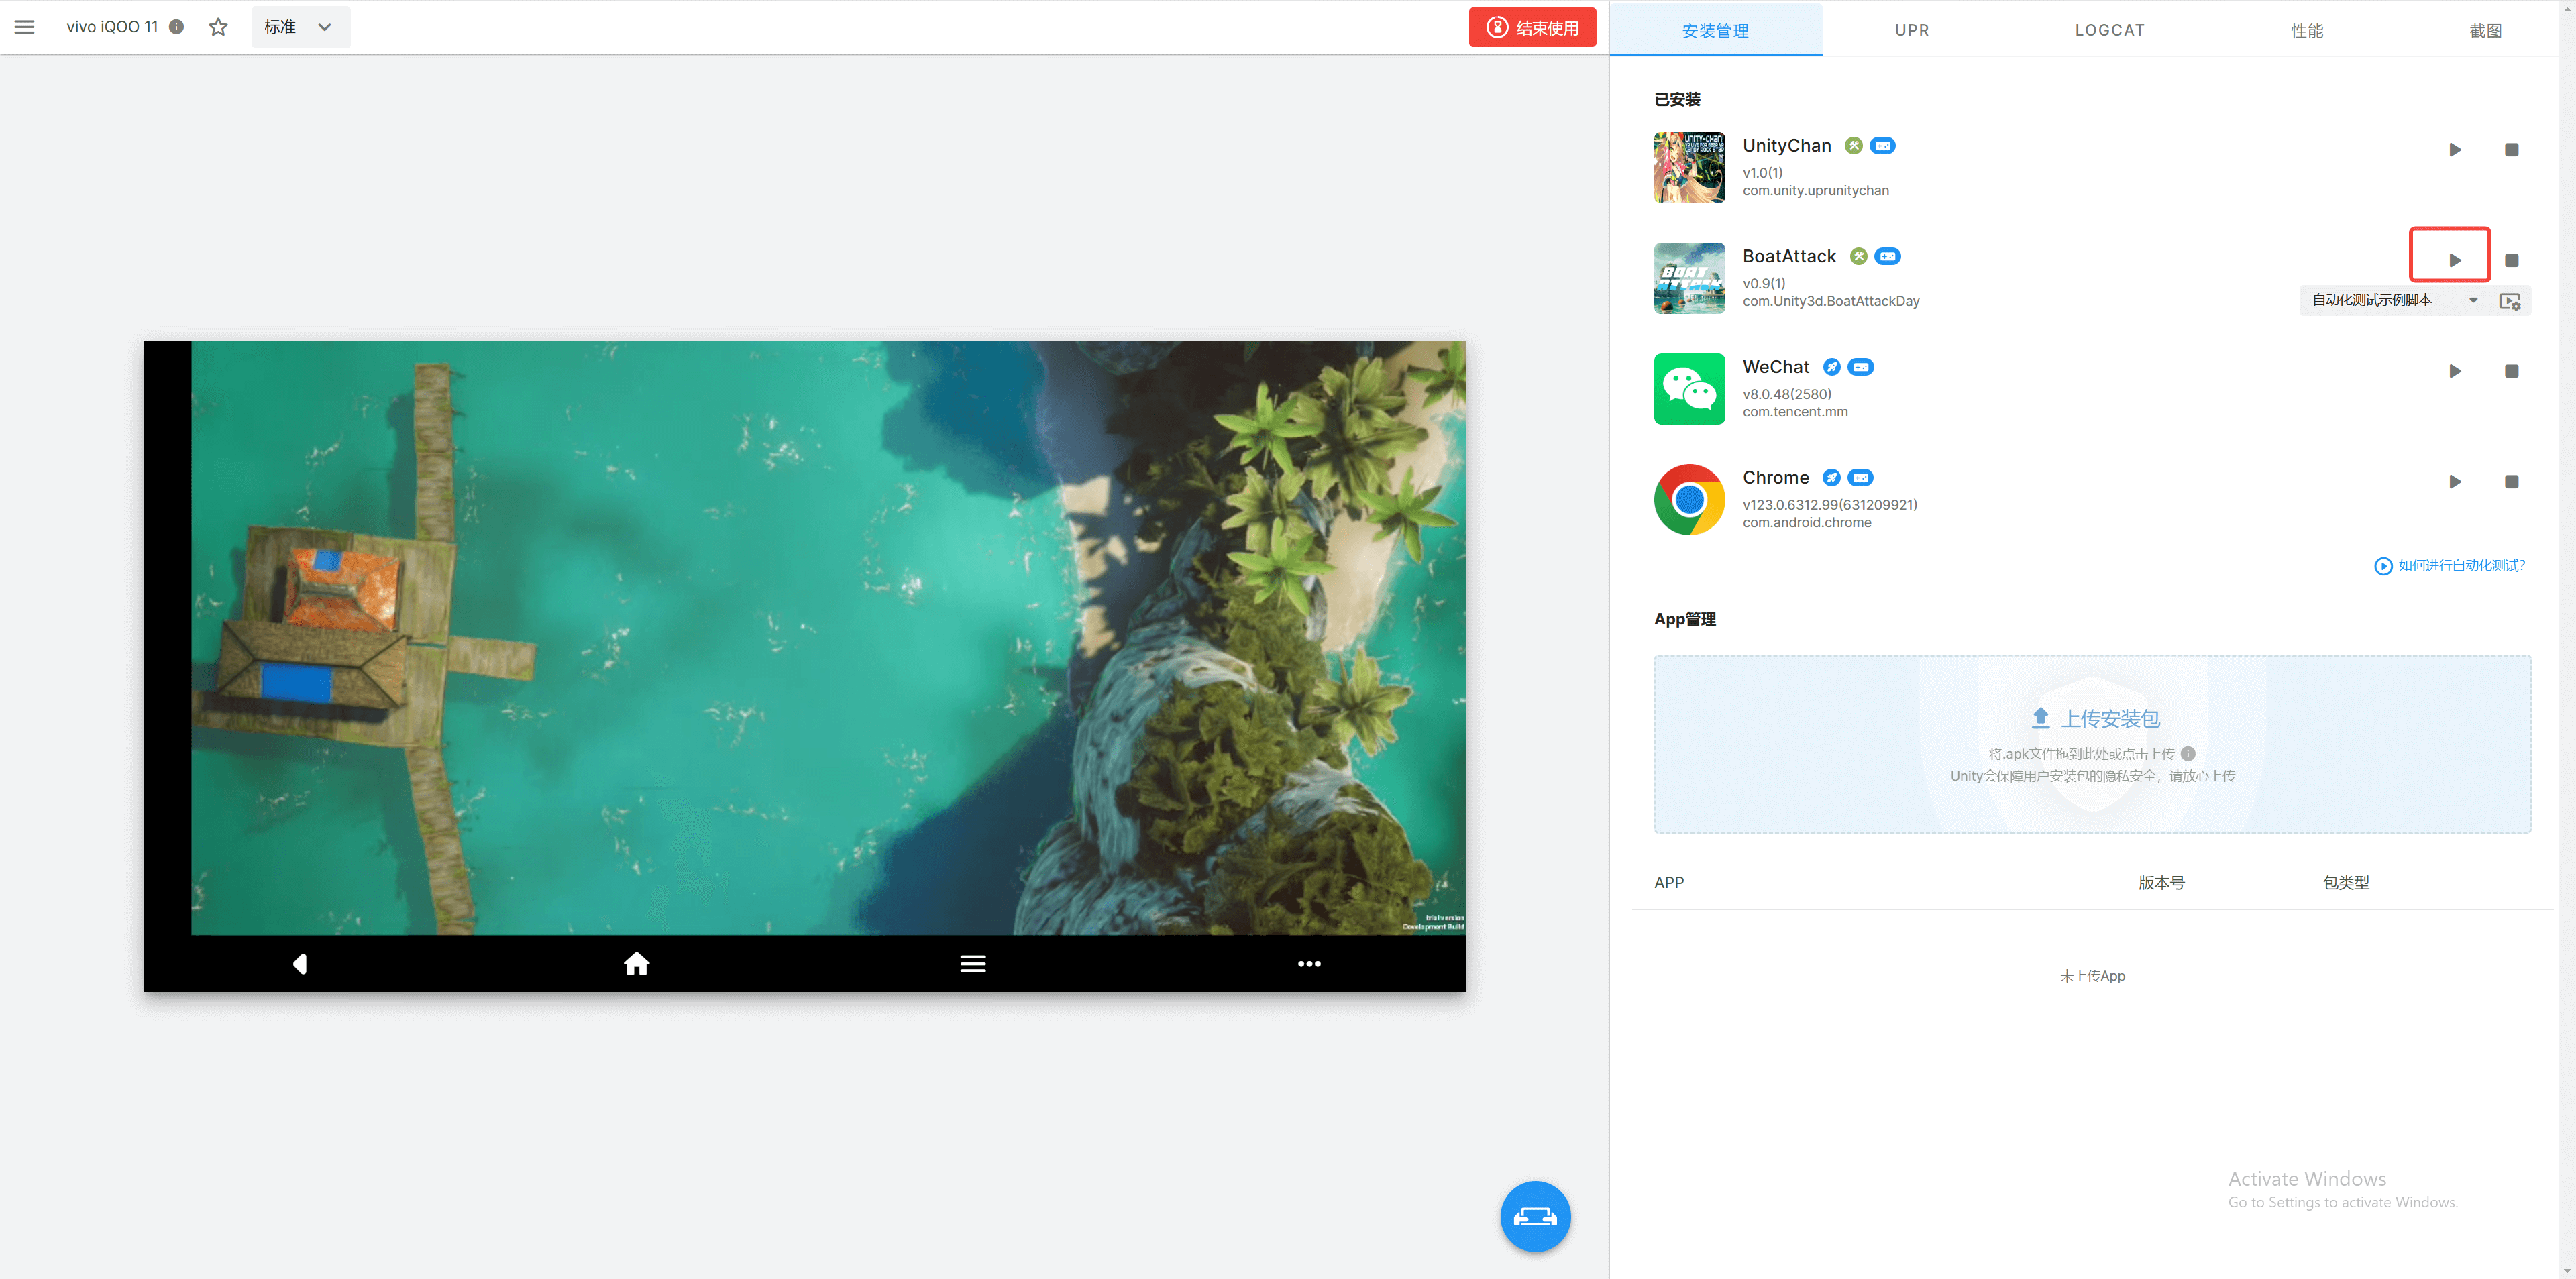Click the info icon next to vivo iQOO 11

click(177, 27)
